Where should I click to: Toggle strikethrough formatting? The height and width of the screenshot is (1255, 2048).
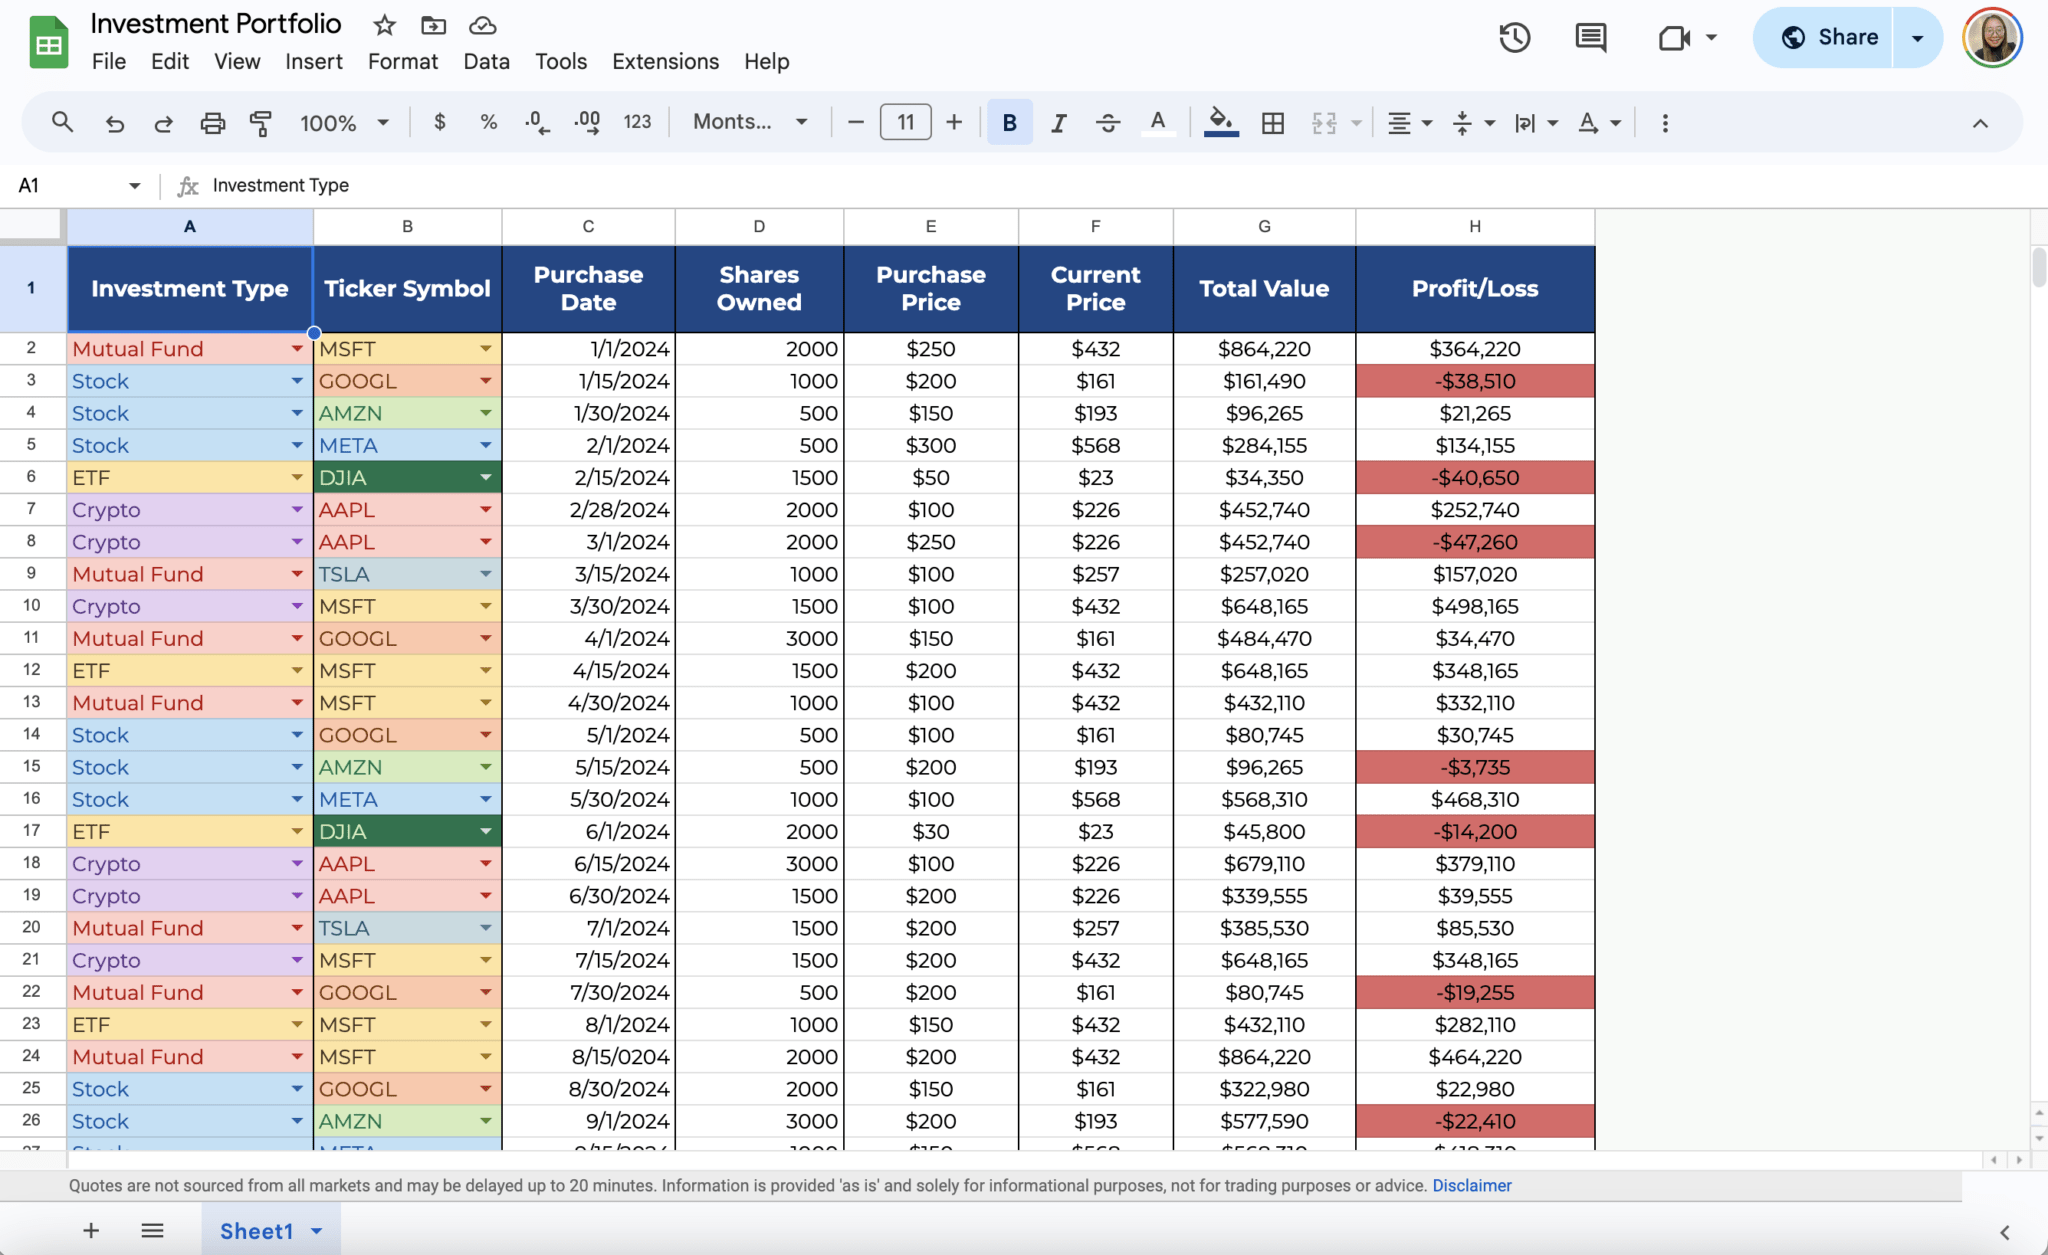1108,123
